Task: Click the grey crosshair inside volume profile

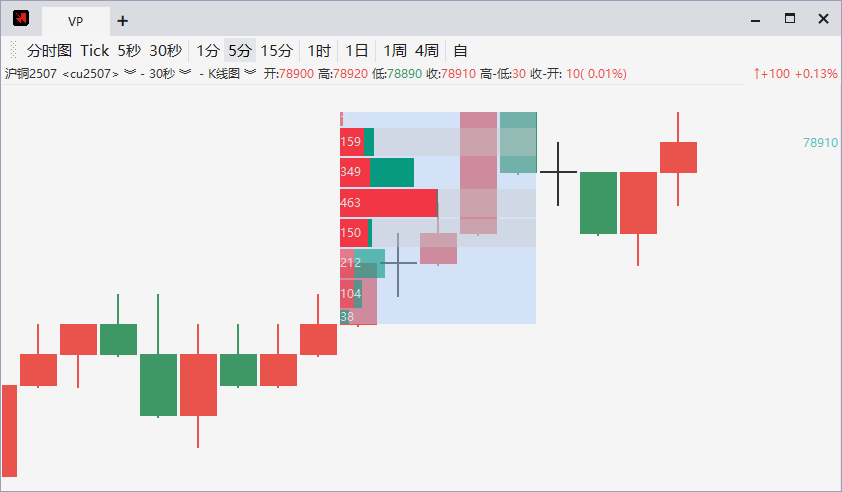Action: click(398, 263)
